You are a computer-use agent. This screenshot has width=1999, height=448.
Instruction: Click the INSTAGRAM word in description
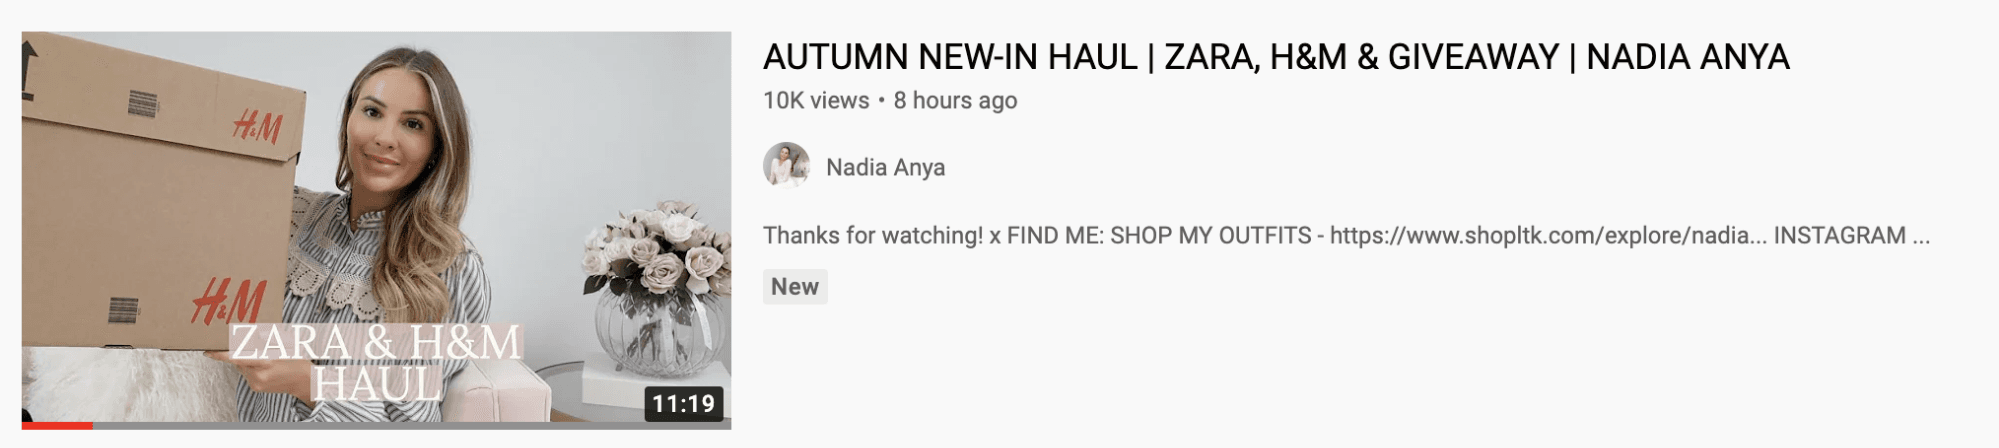1840,236
